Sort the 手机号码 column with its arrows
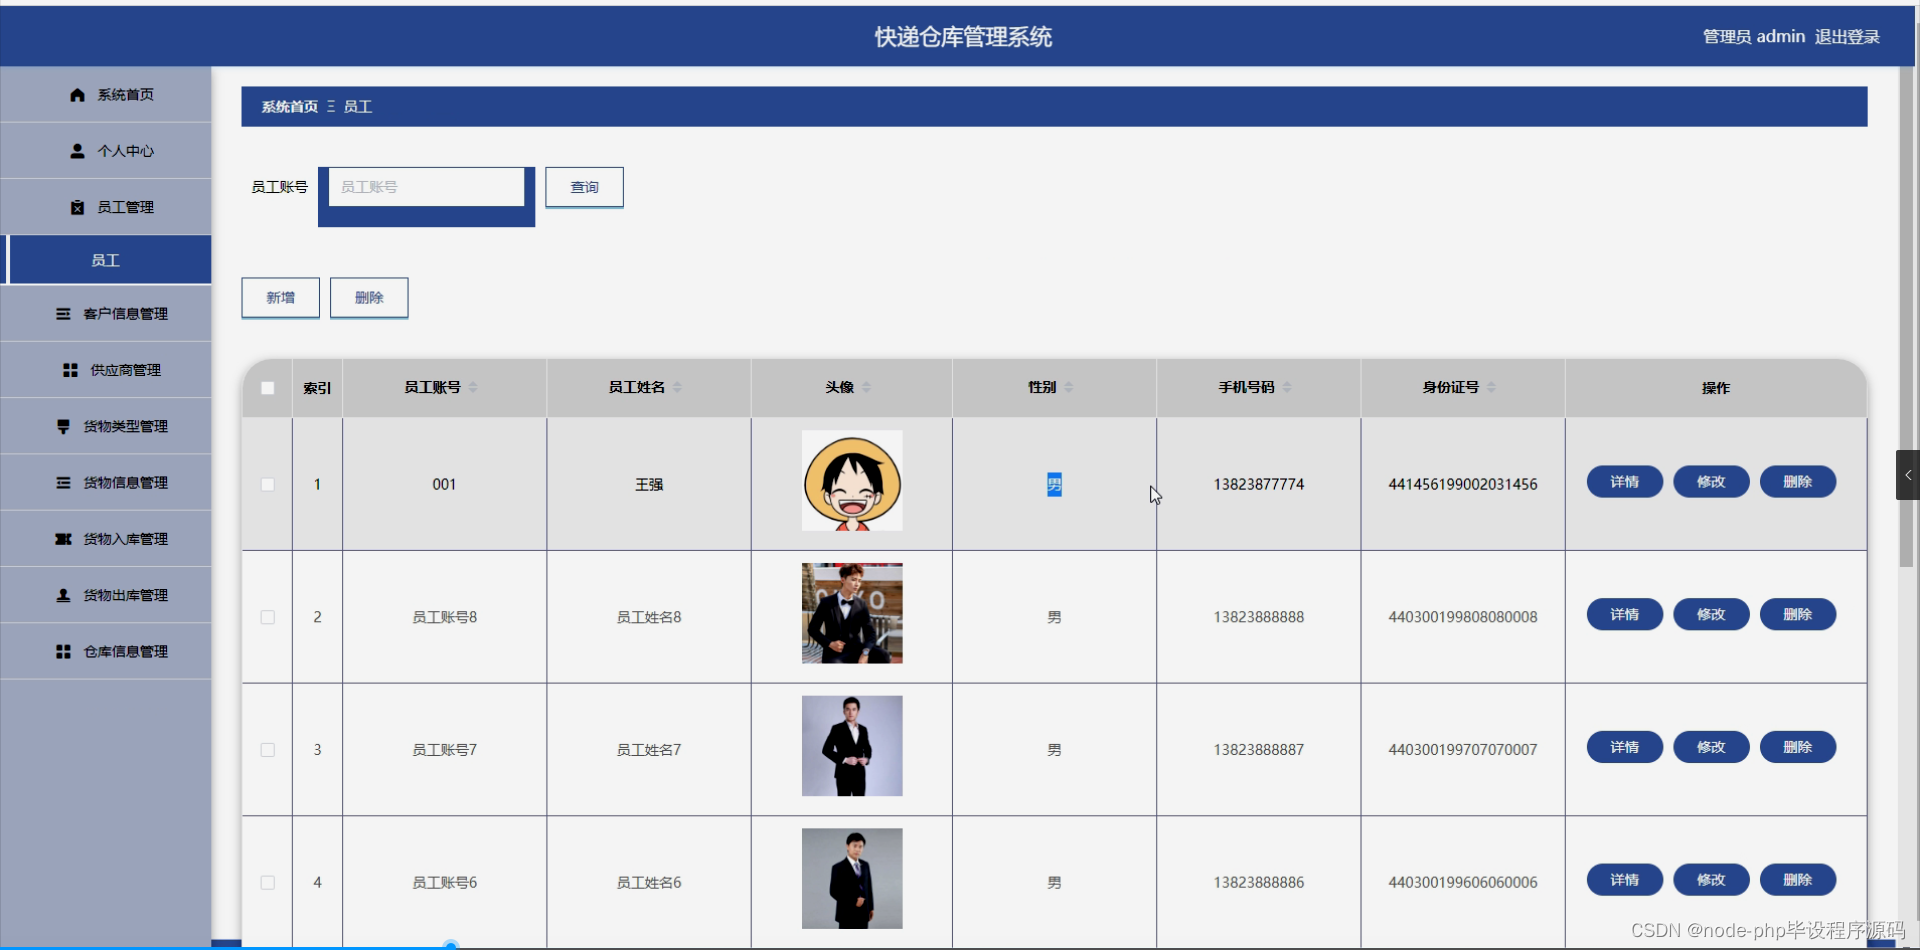 point(1287,387)
